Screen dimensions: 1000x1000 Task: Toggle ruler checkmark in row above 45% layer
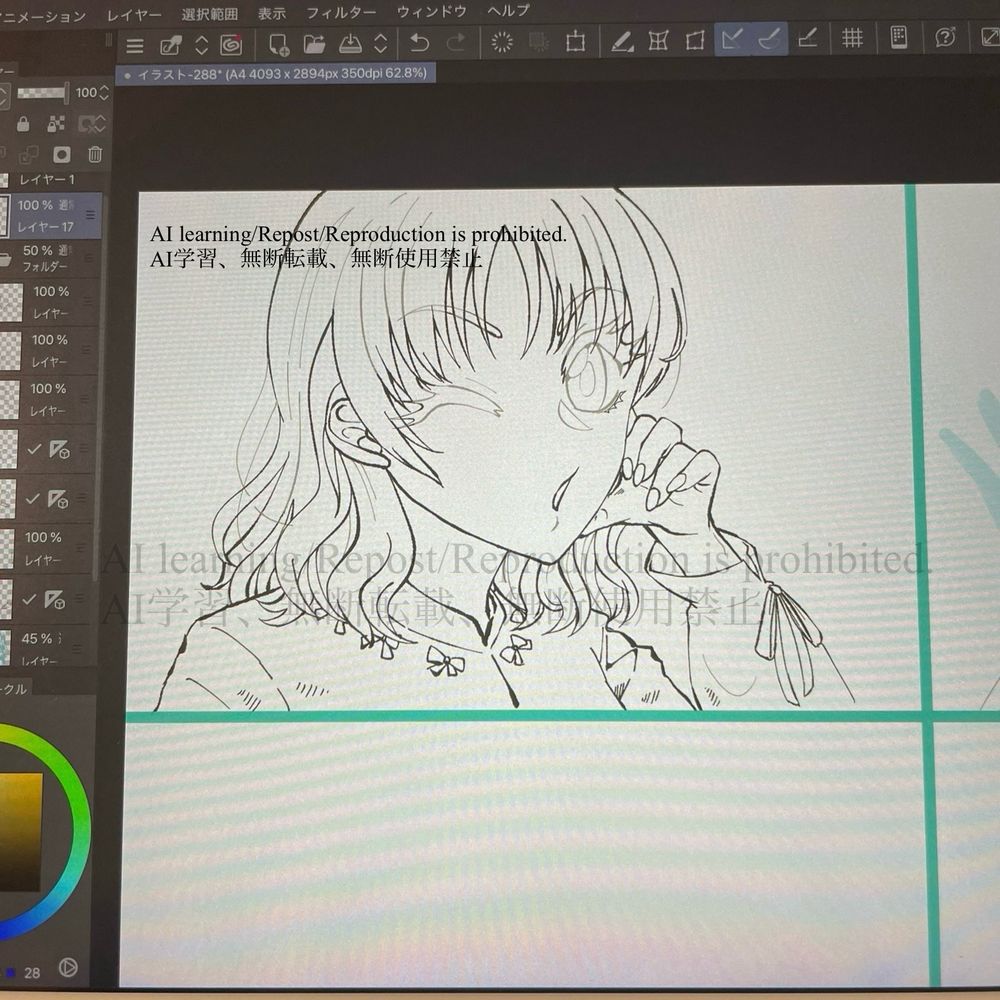click(x=29, y=599)
